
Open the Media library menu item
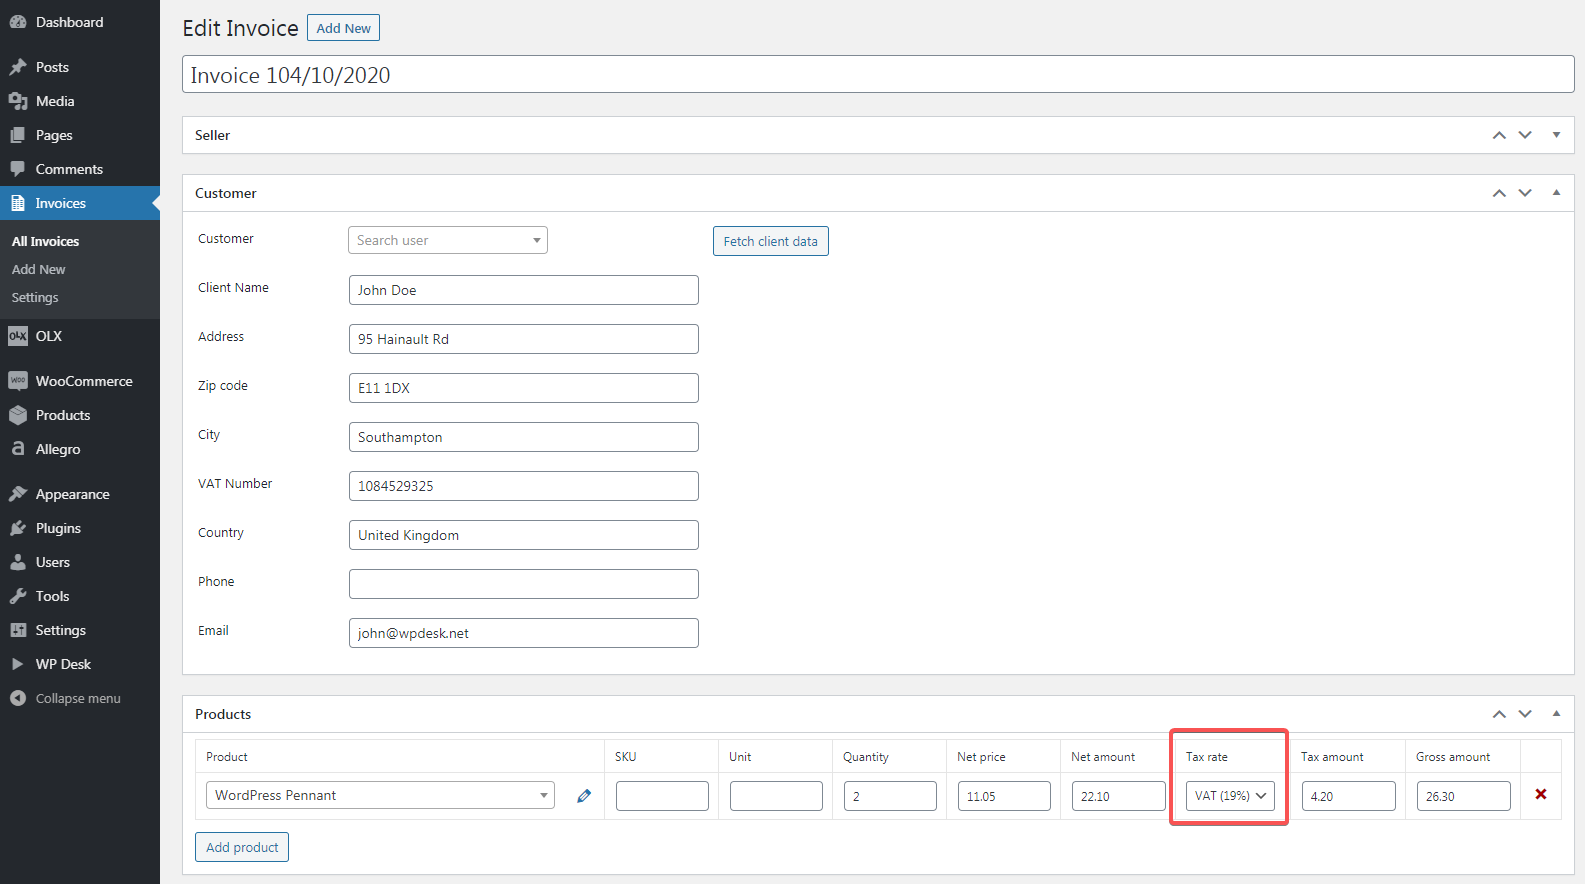pos(55,101)
